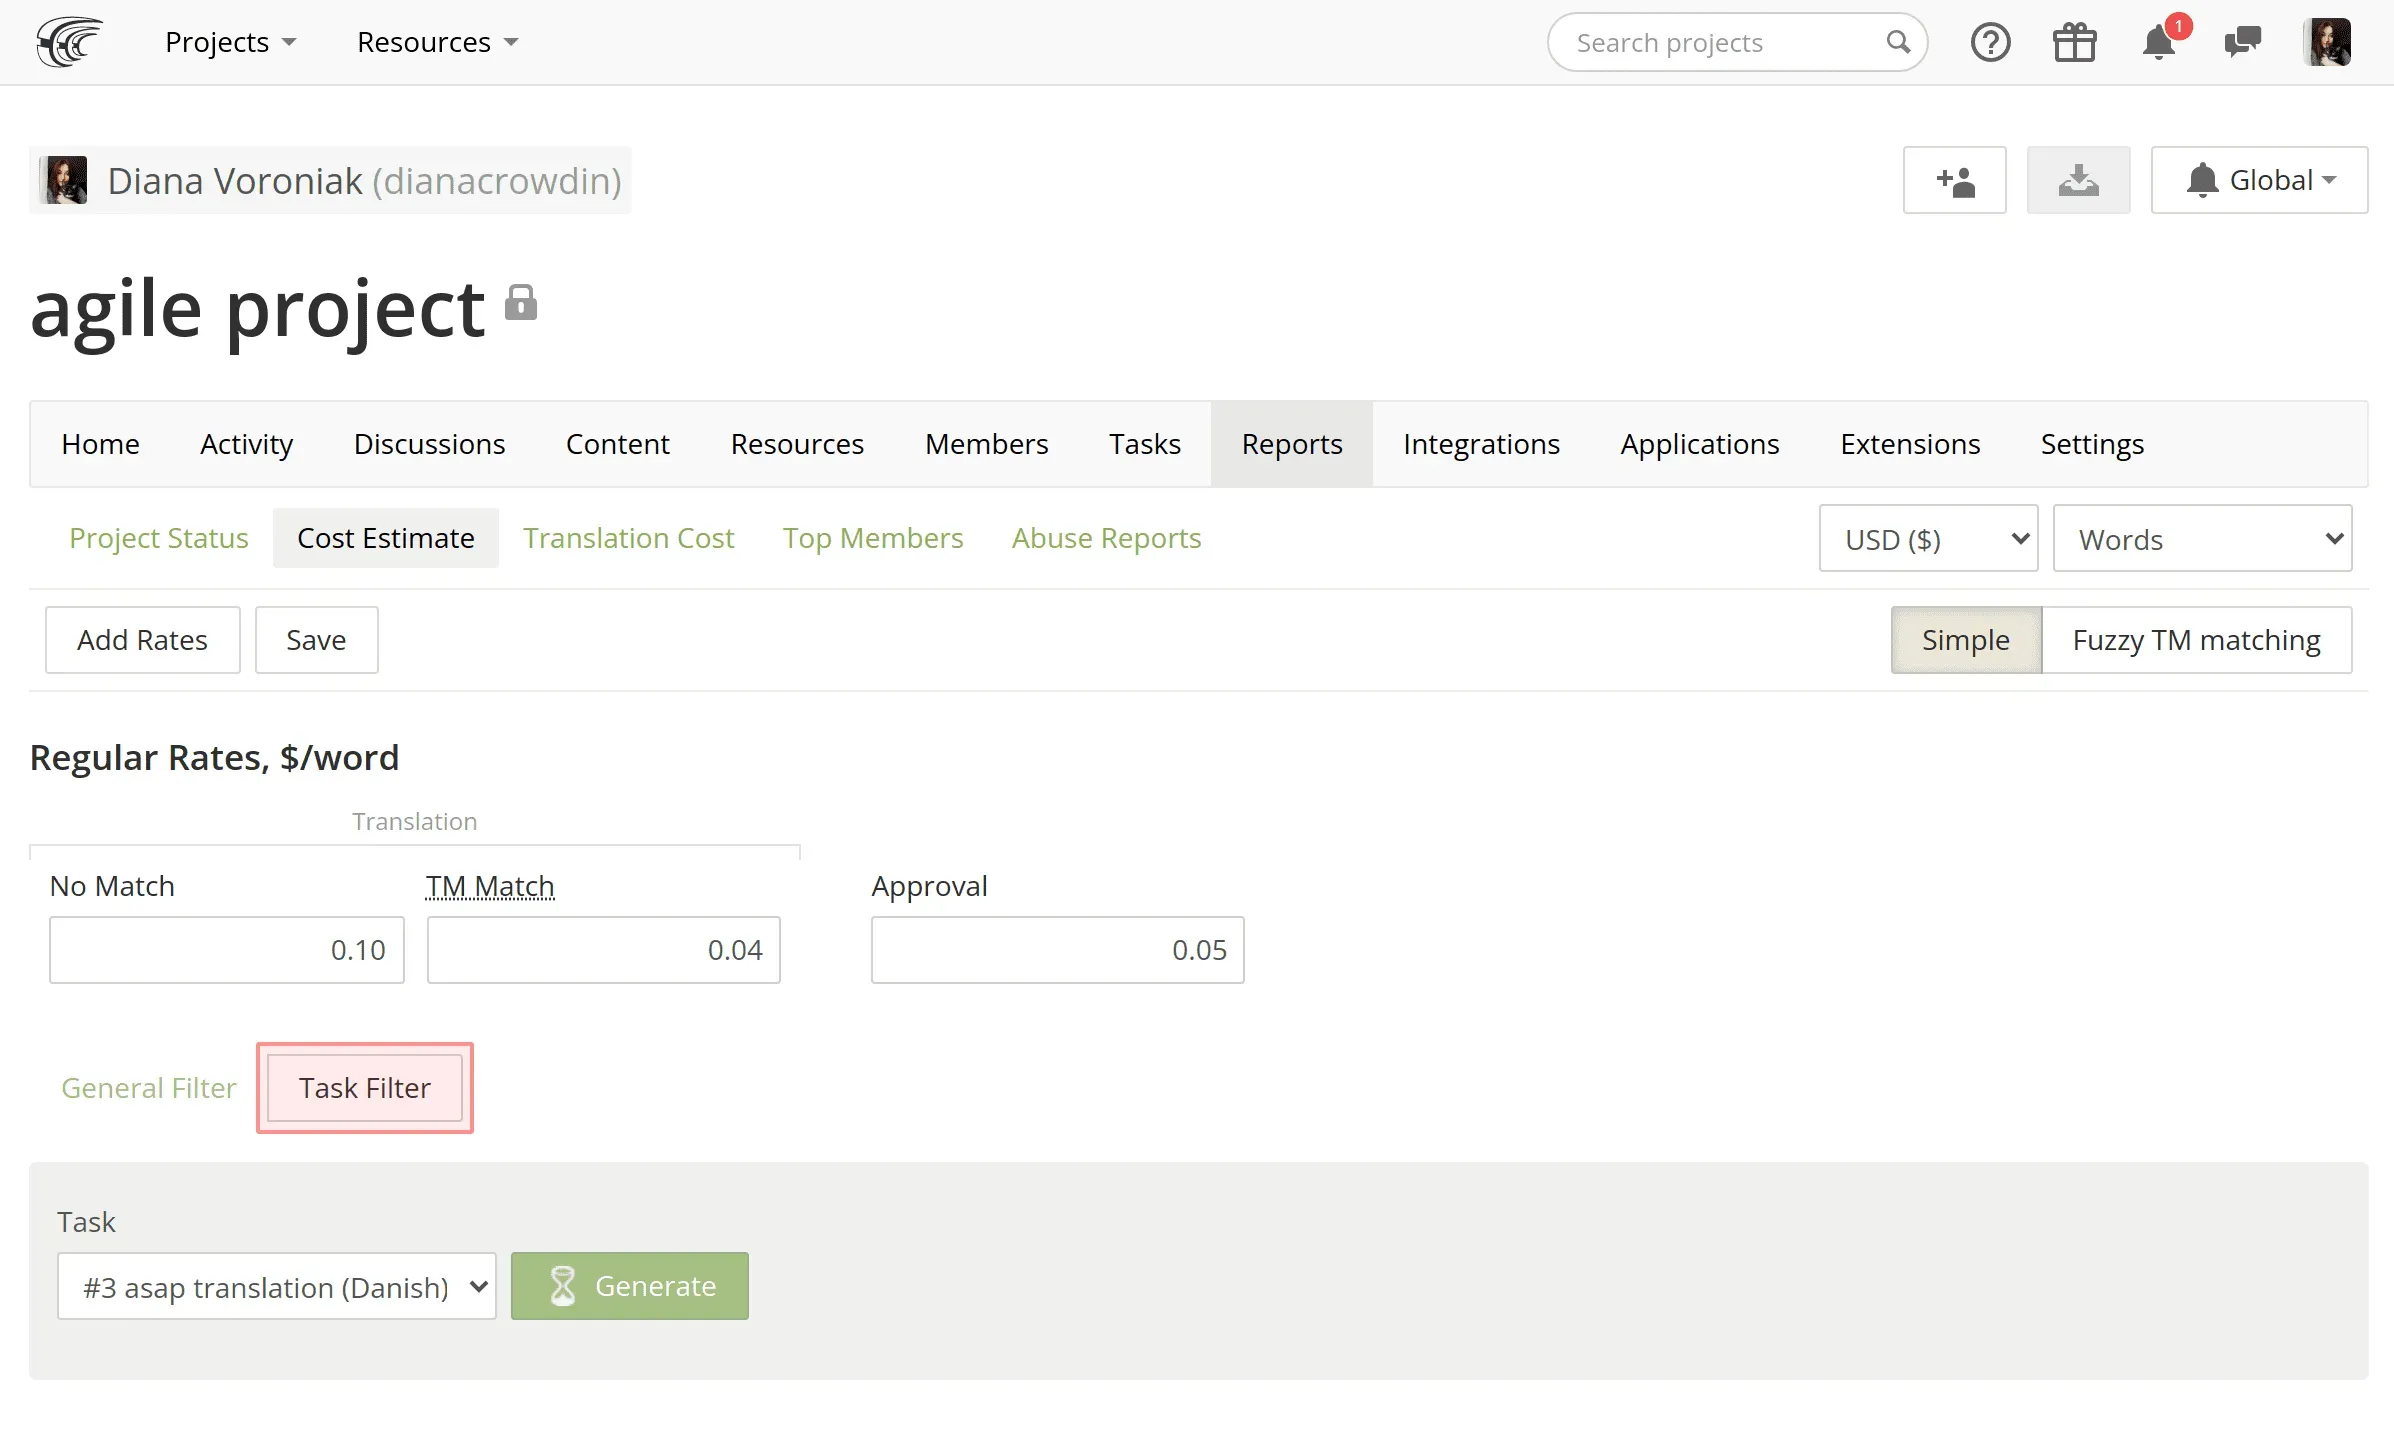This screenshot has height=1438, width=2394.
Task: Toggle to Fuzzy TM matching mode
Action: pyautogui.click(x=2196, y=639)
